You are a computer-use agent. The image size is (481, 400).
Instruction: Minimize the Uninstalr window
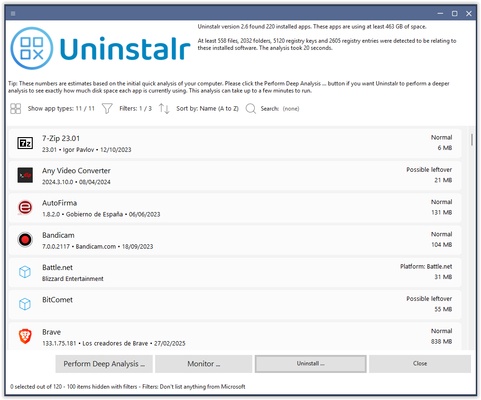tap(440, 14)
